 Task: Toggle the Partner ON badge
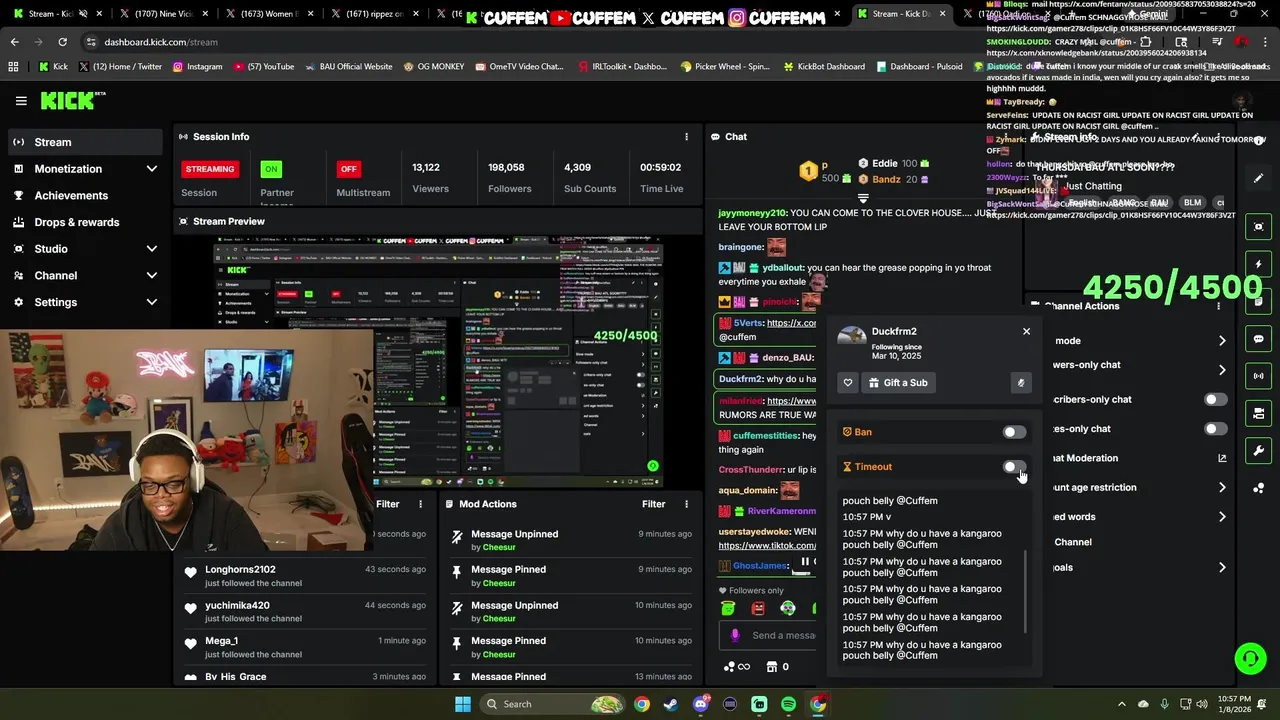(x=271, y=169)
